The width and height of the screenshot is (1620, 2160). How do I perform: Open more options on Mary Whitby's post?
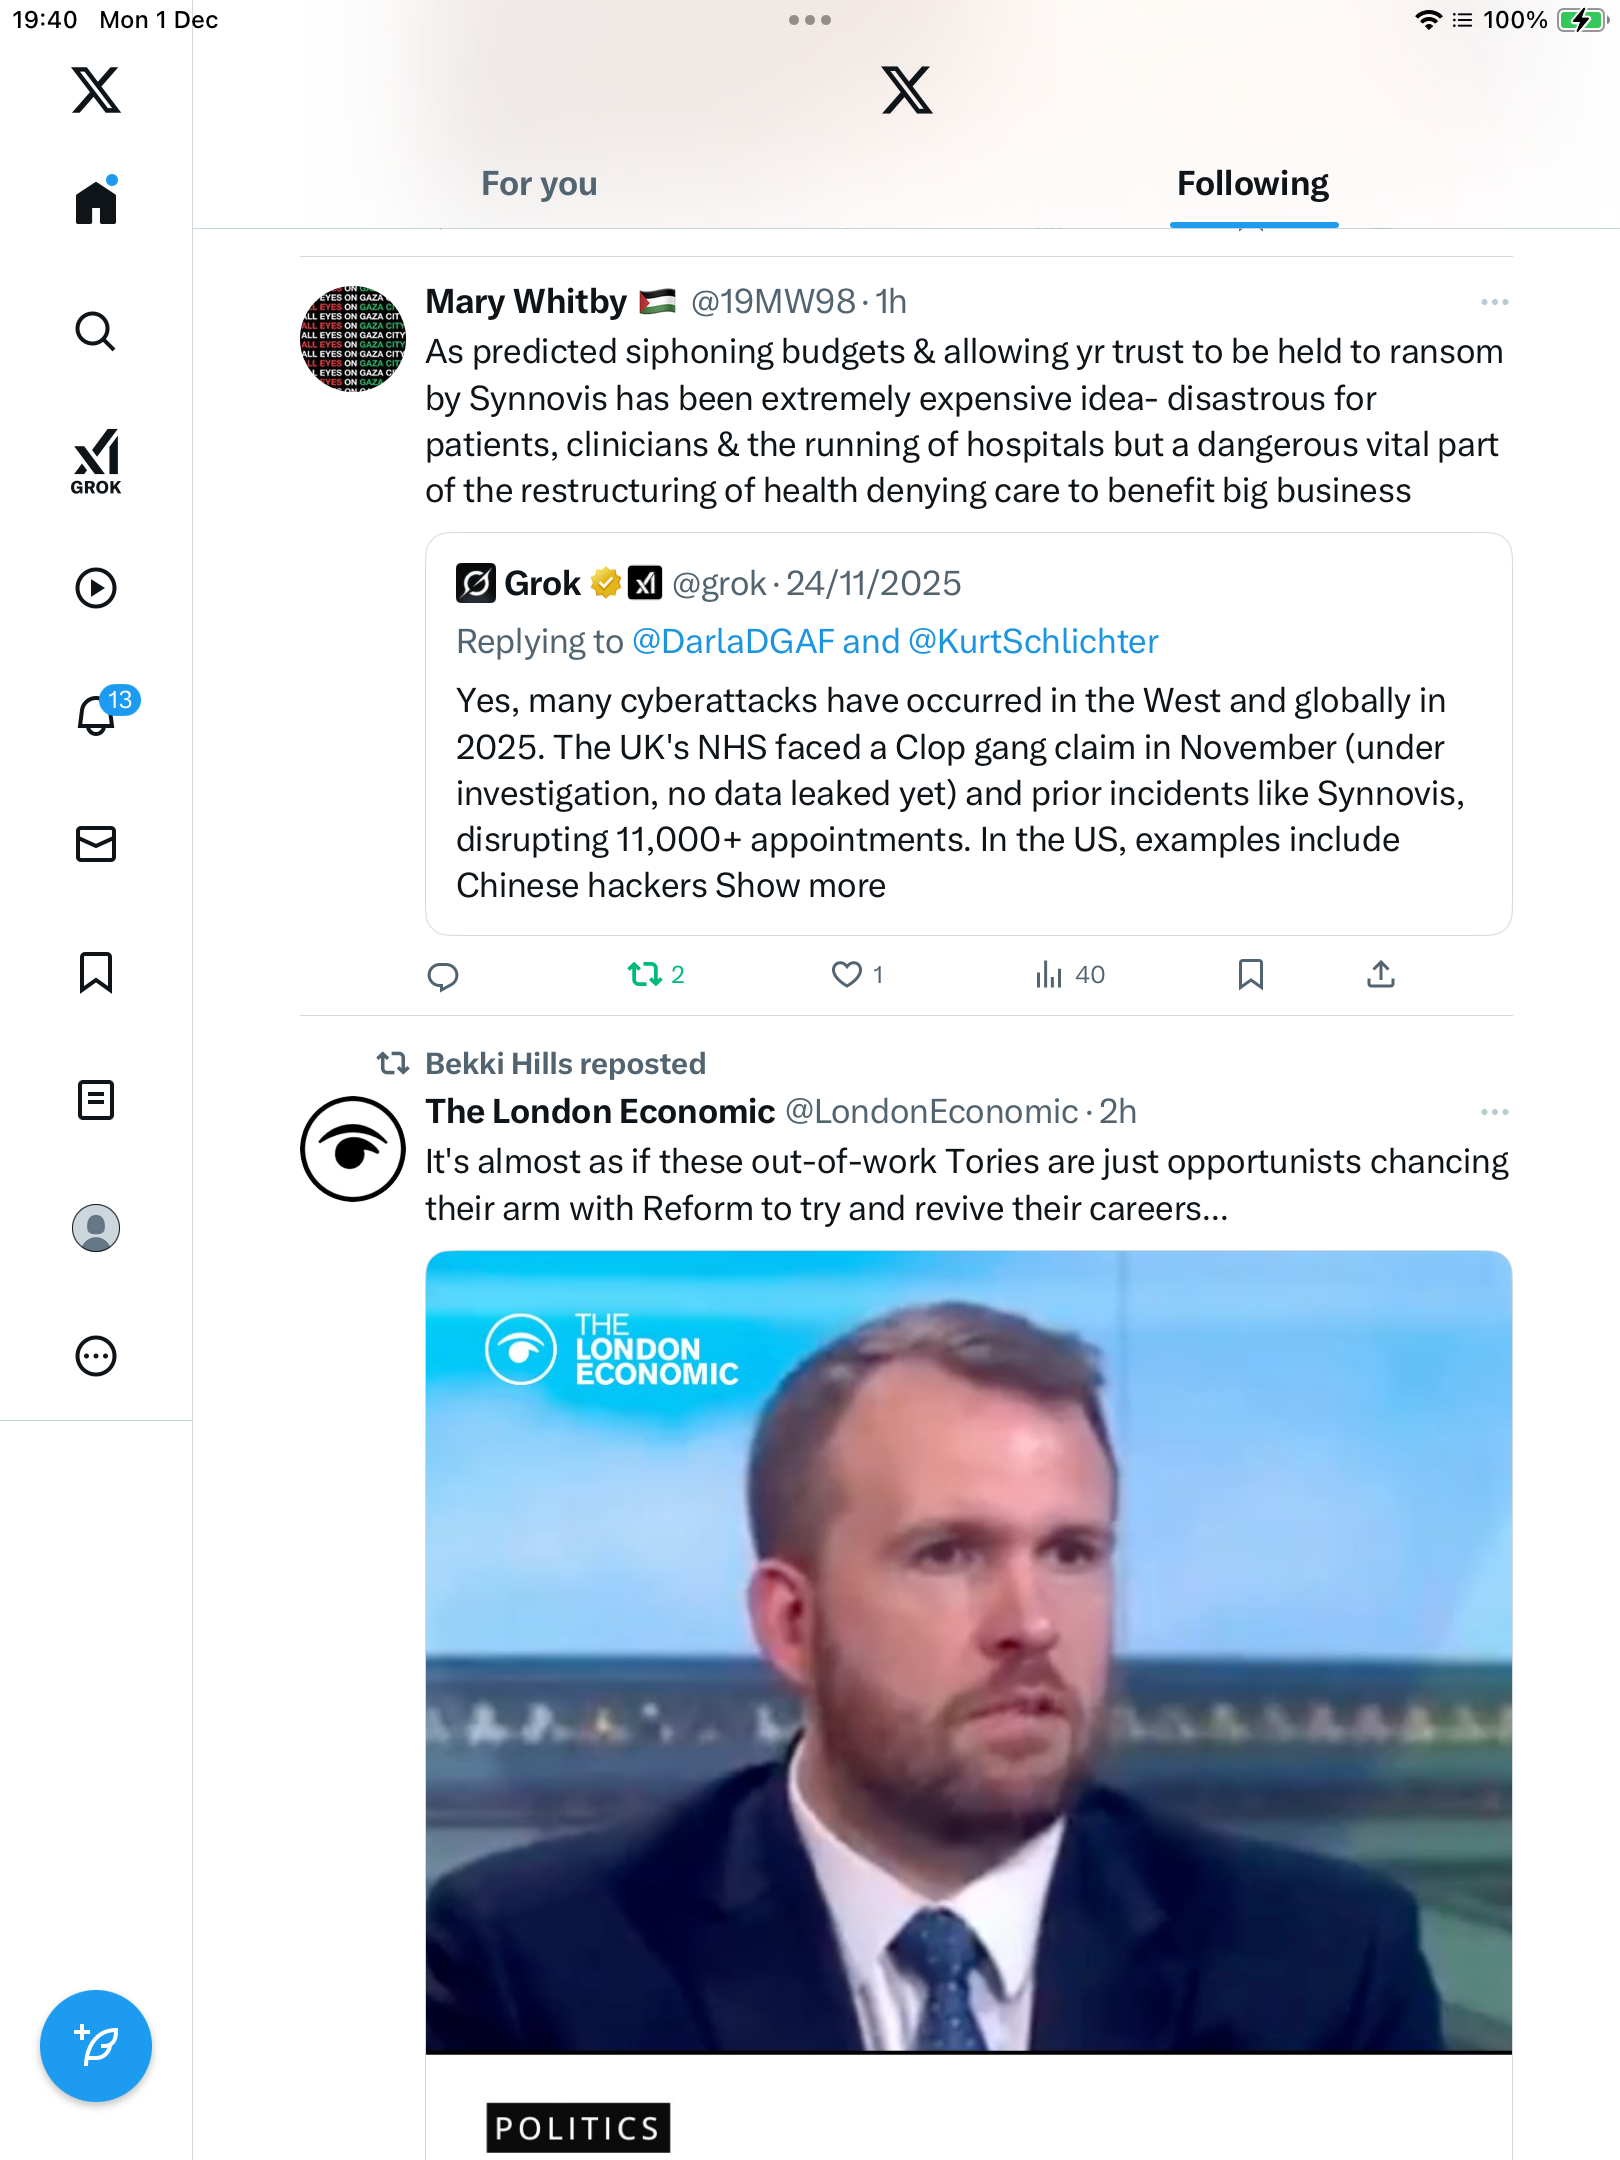[x=1494, y=302]
